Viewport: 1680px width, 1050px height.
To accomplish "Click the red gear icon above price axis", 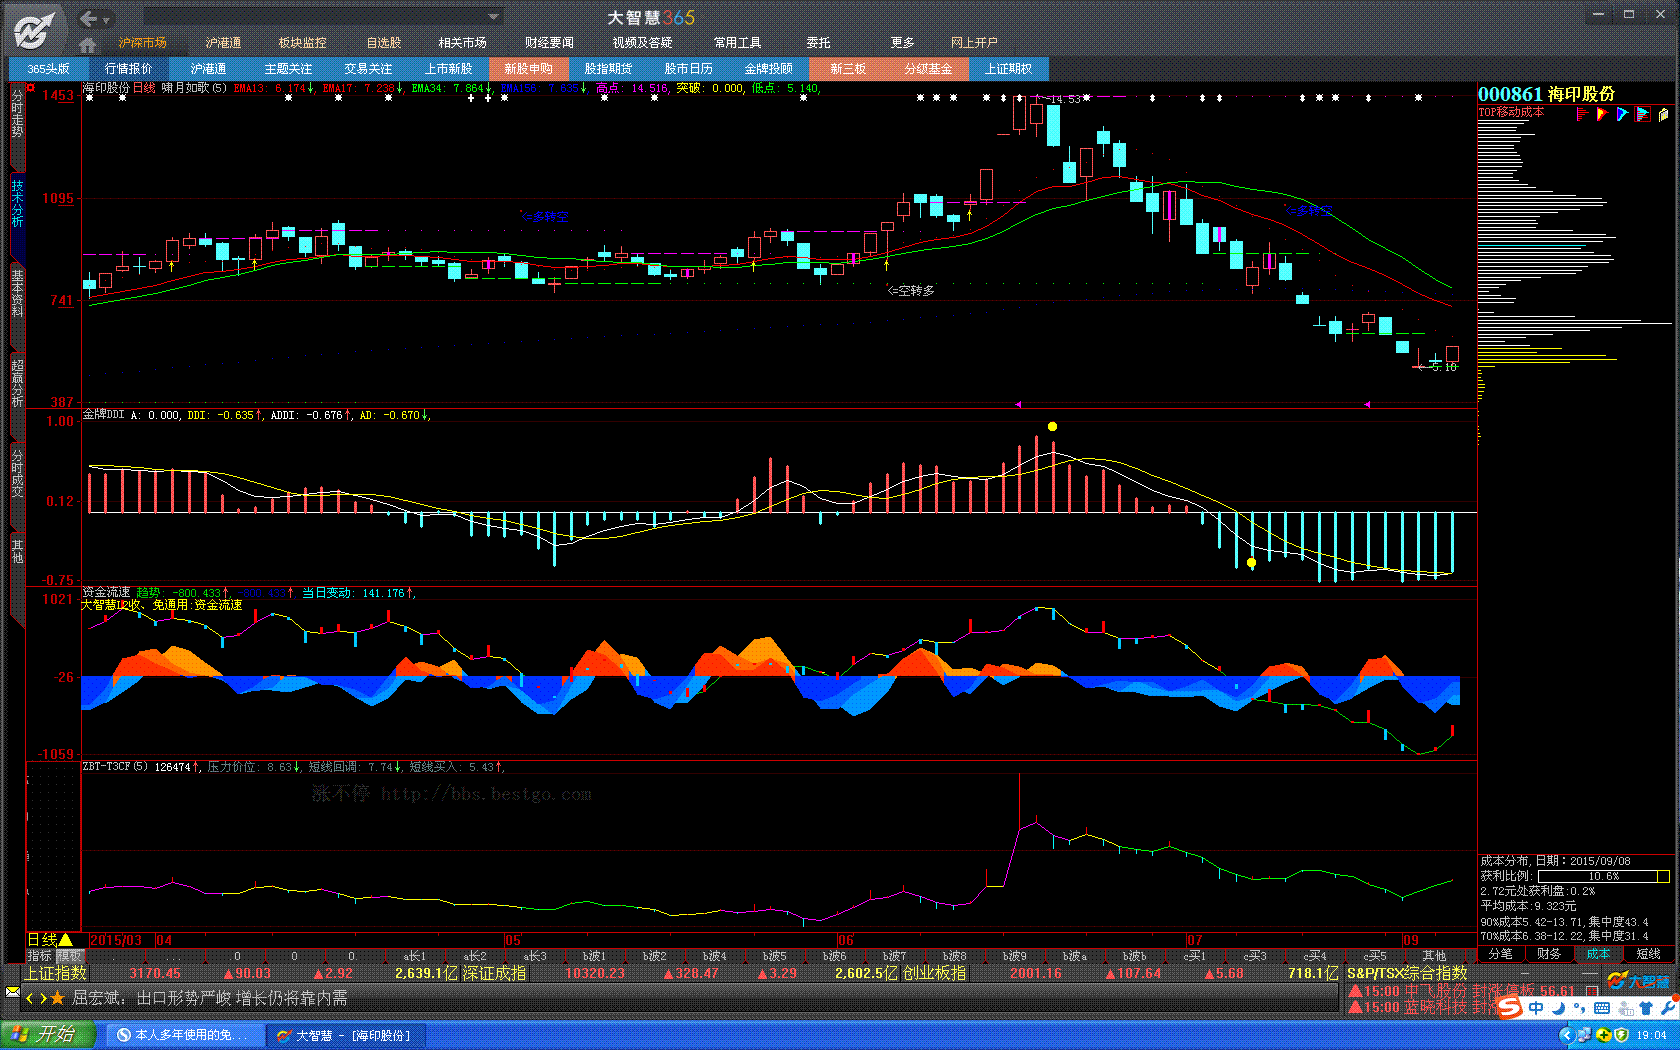I will 31,88.
